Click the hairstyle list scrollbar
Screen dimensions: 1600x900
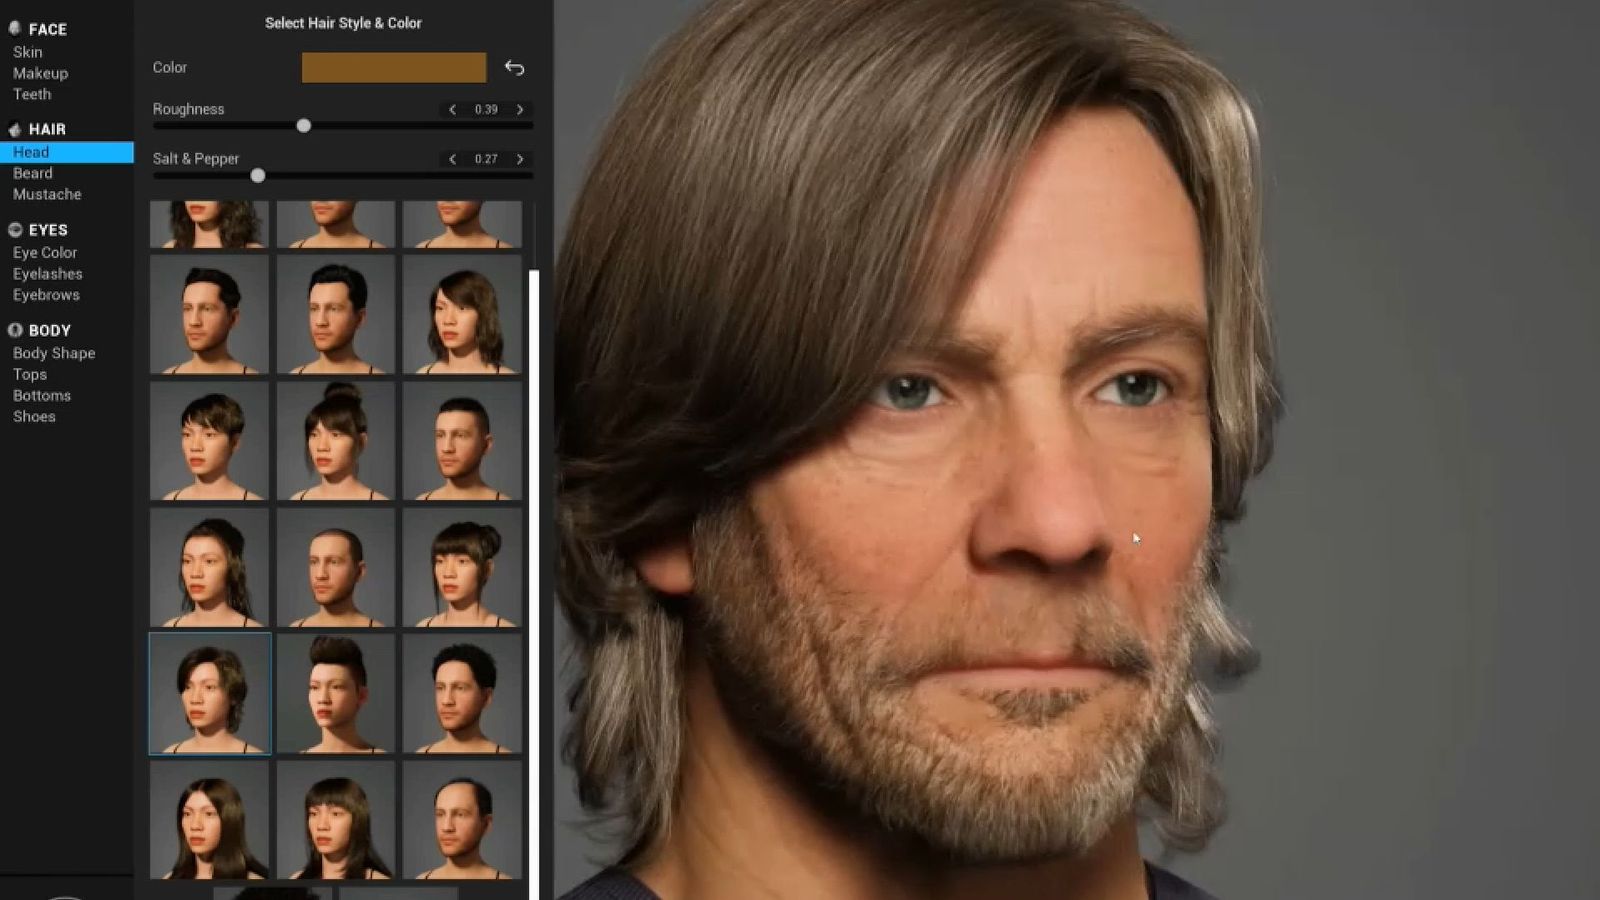pyautogui.click(x=534, y=580)
